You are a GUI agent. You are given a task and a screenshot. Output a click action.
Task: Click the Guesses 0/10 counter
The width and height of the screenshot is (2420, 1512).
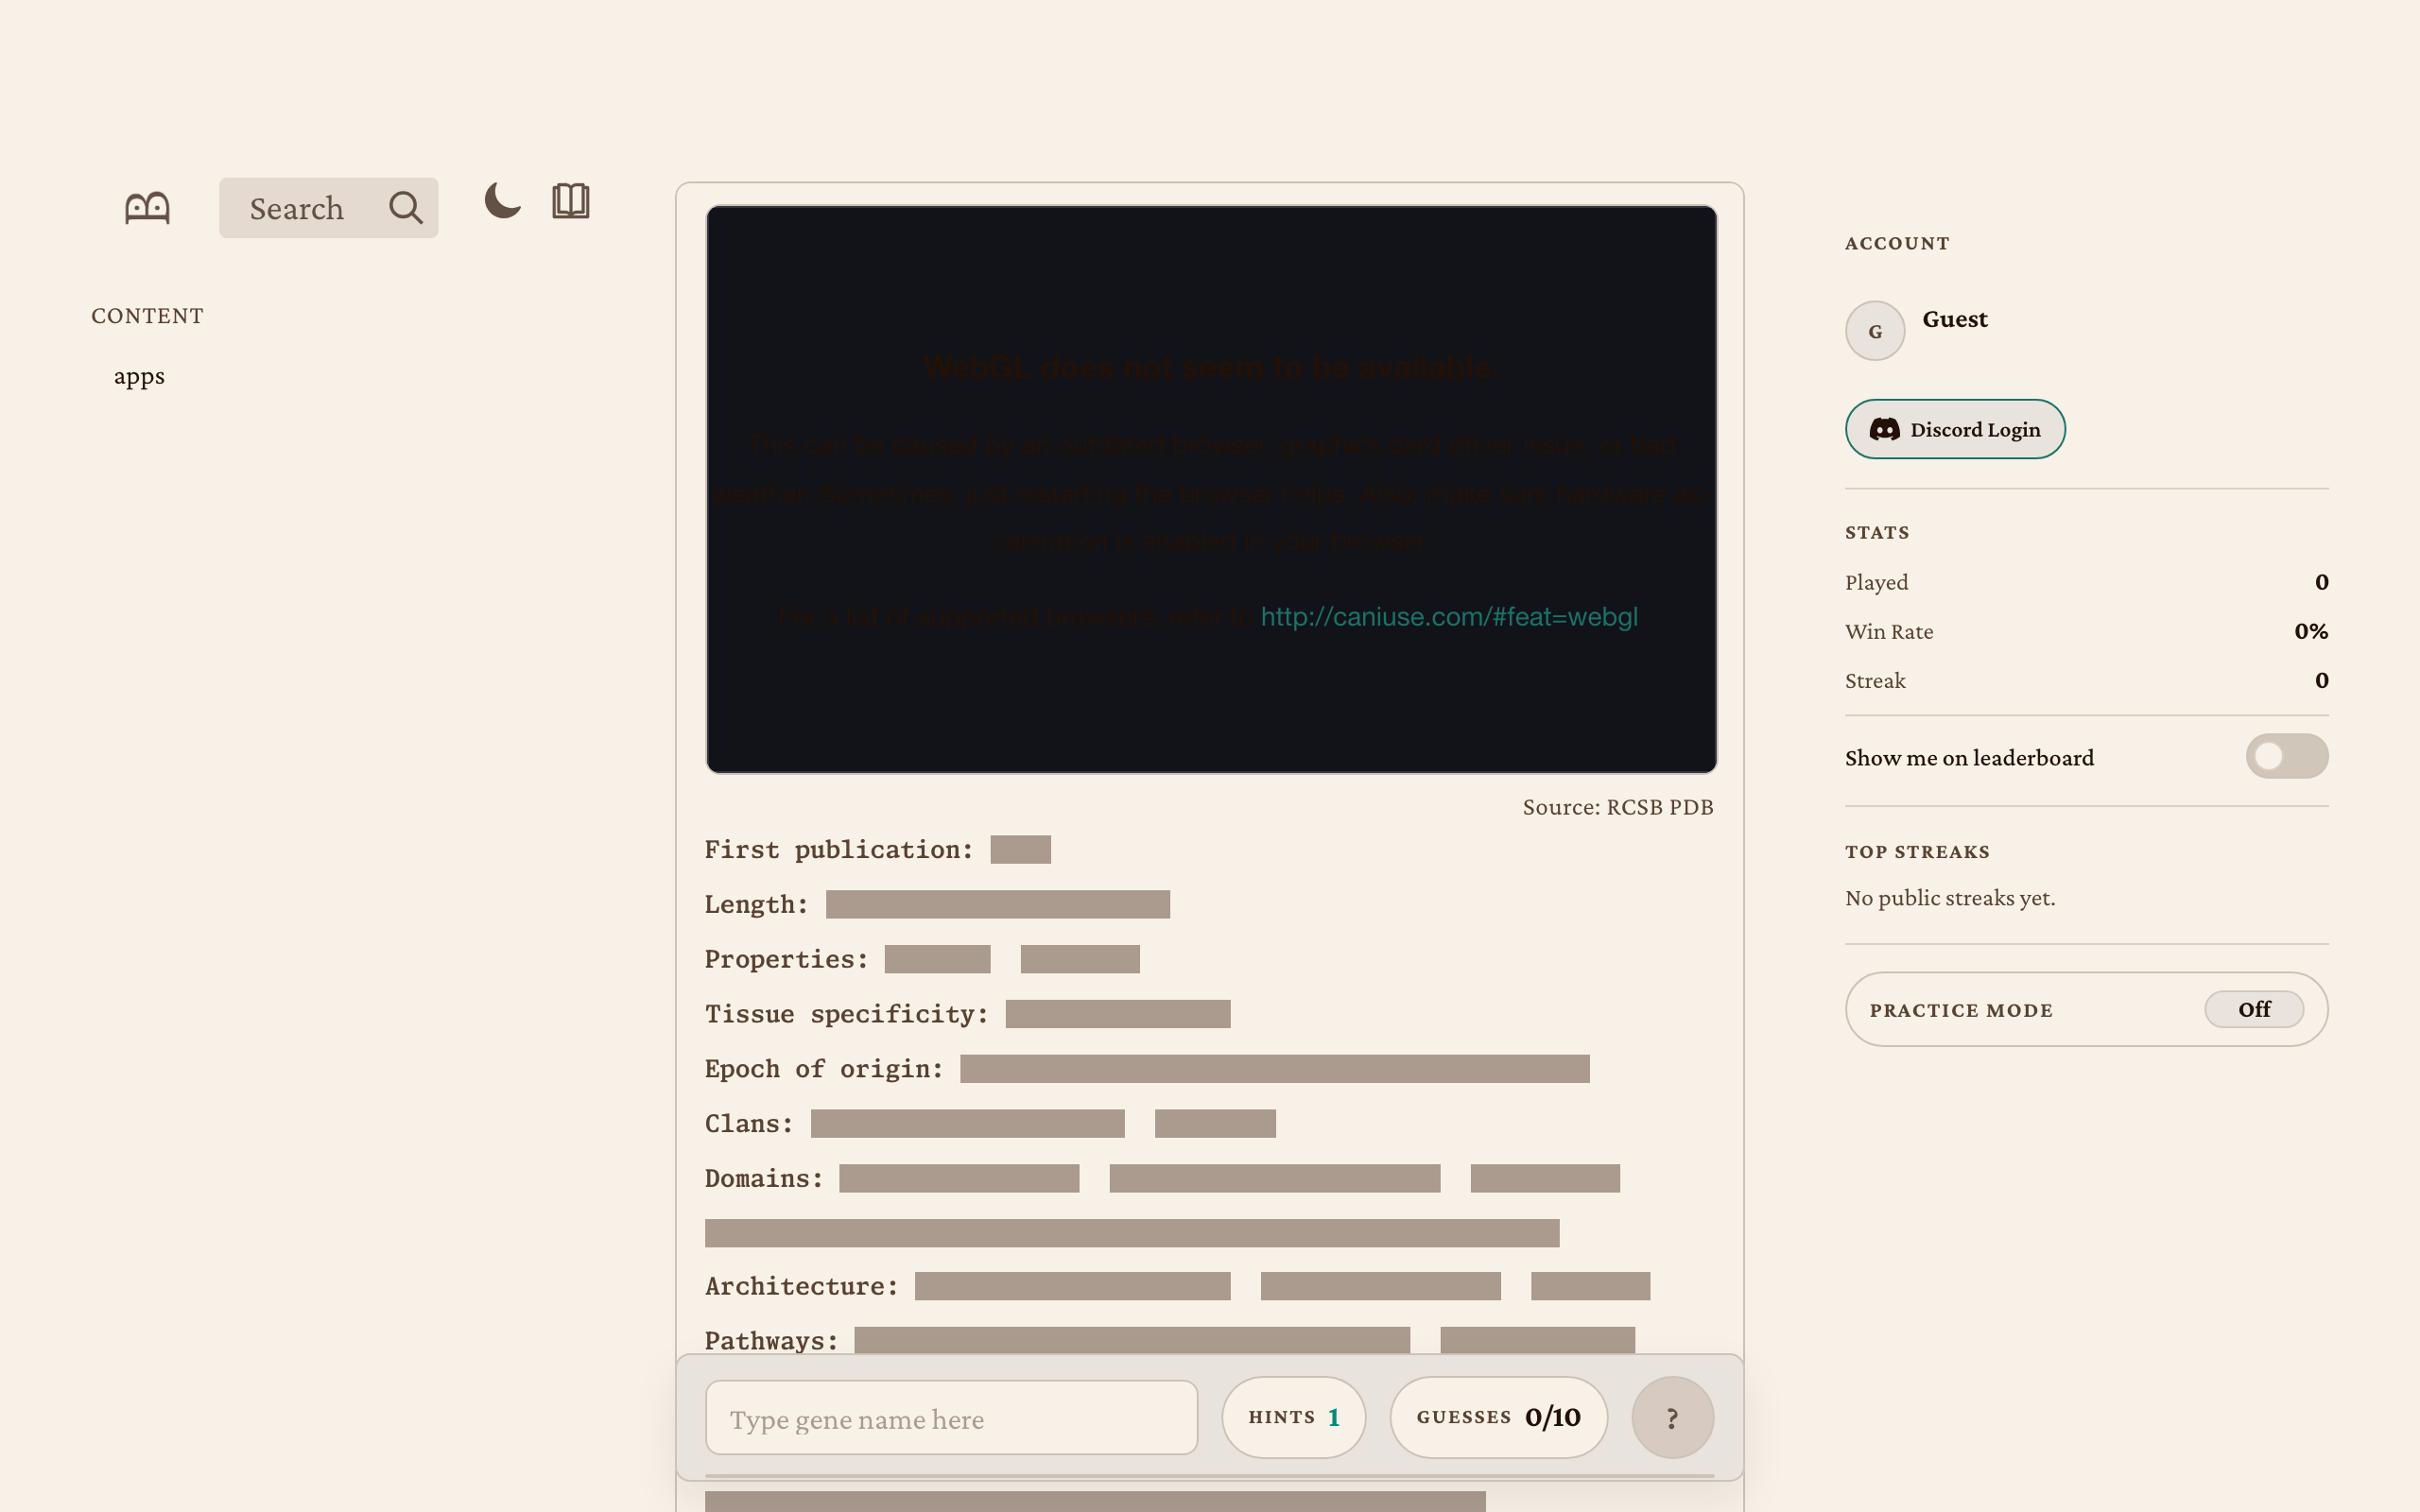(1498, 1417)
